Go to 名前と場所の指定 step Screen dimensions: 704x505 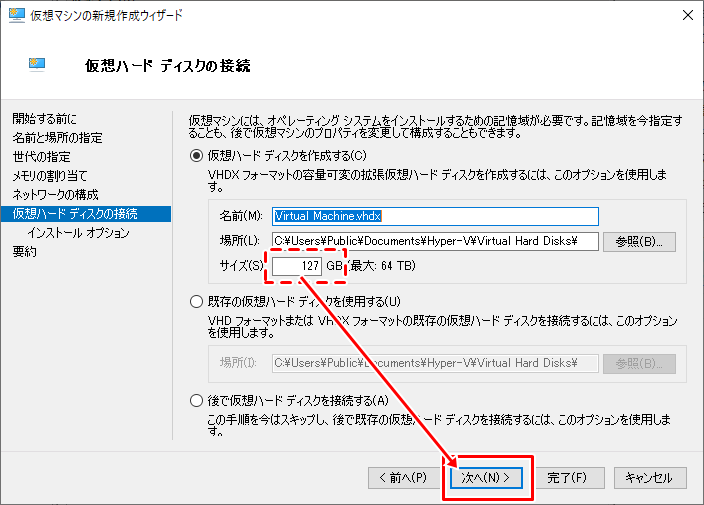click(57, 138)
